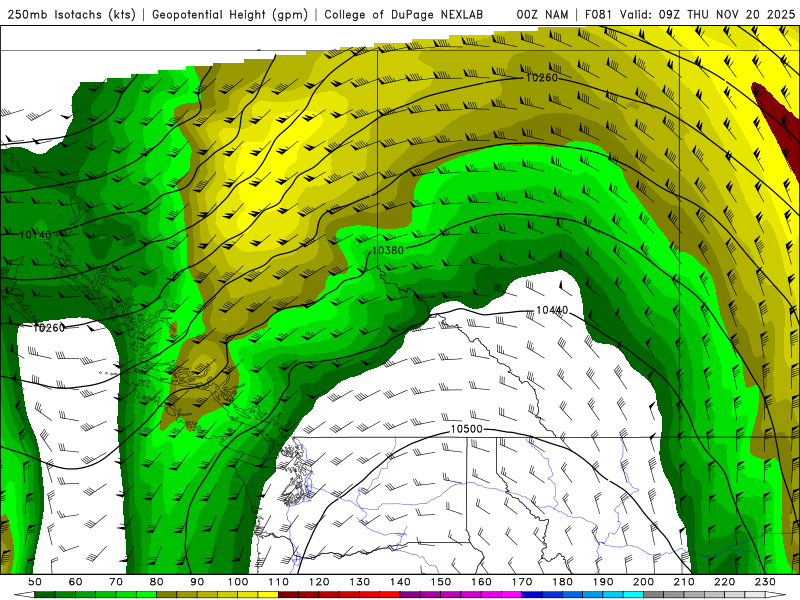
Task: Click the 180 tick on the color scale
Action: (x=562, y=582)
